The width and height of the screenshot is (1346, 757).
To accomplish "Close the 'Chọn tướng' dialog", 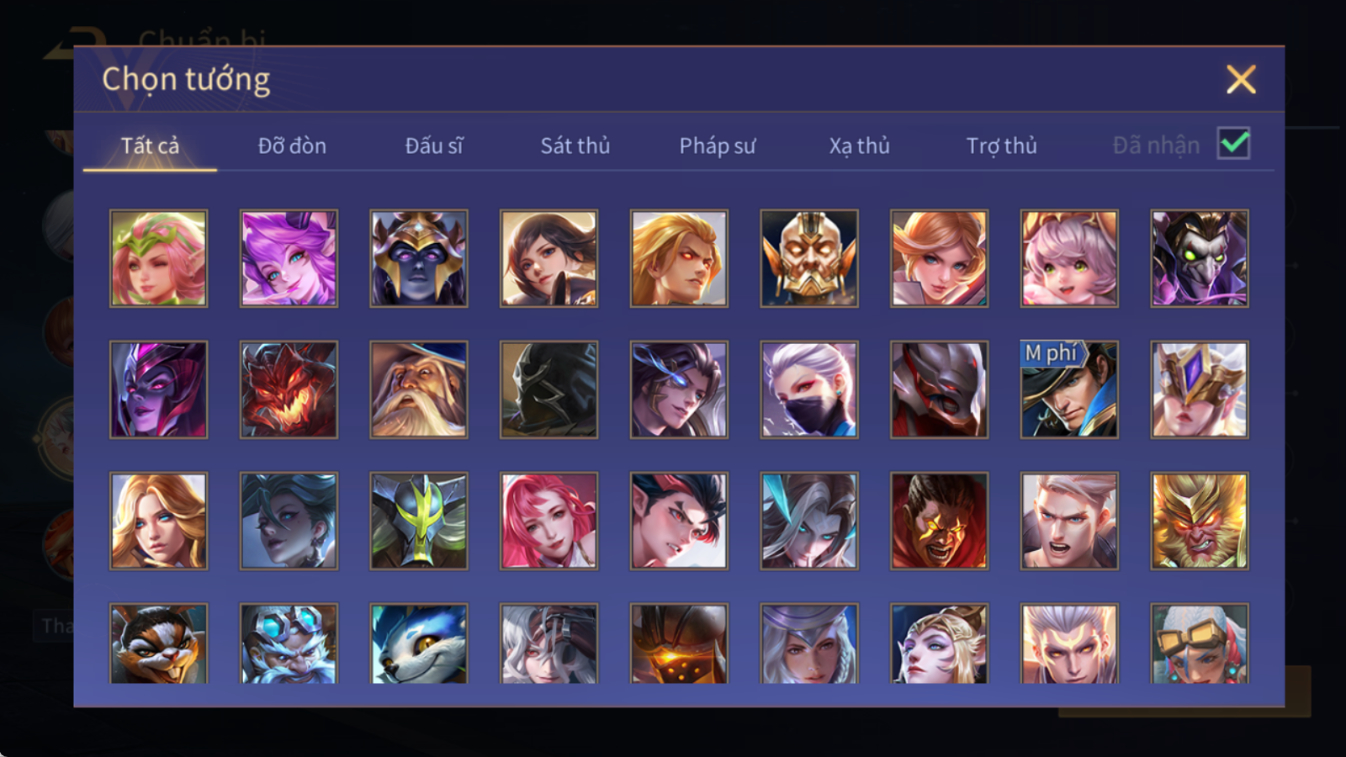I will pyautogui.click(x=1241, y=79).
